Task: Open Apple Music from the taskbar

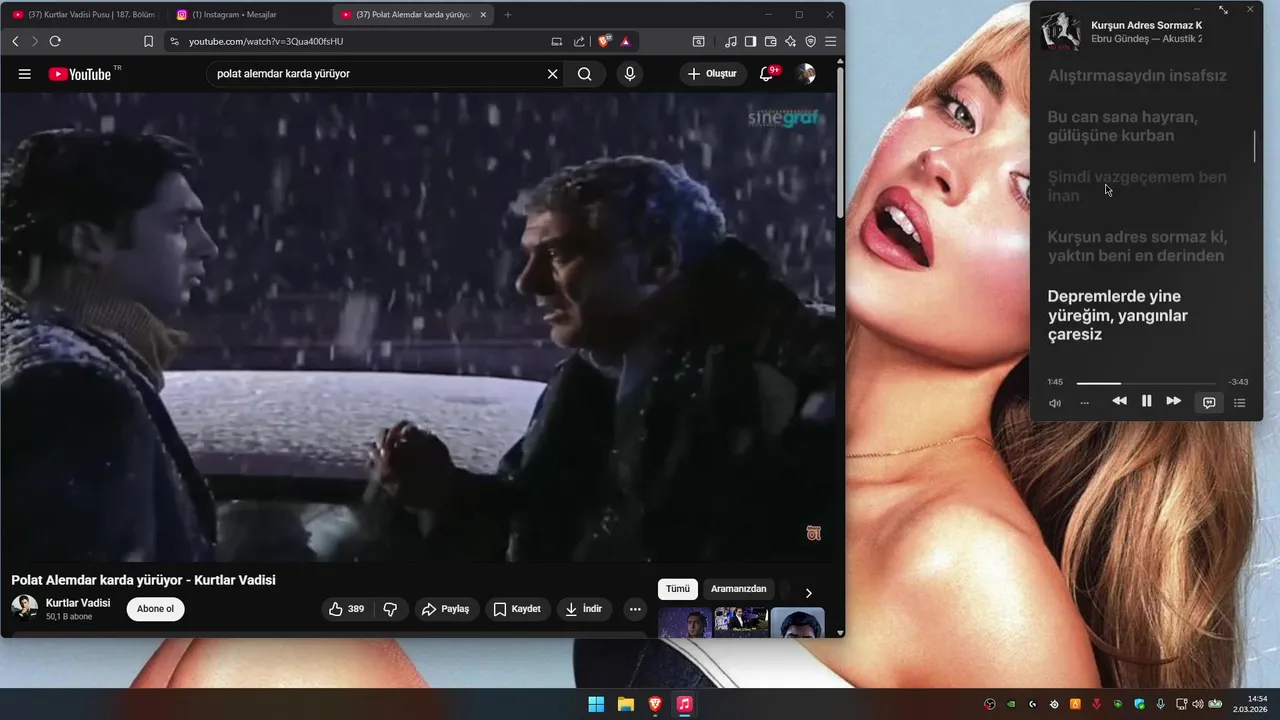Action: pyautogui.click(x=684, y=704)
